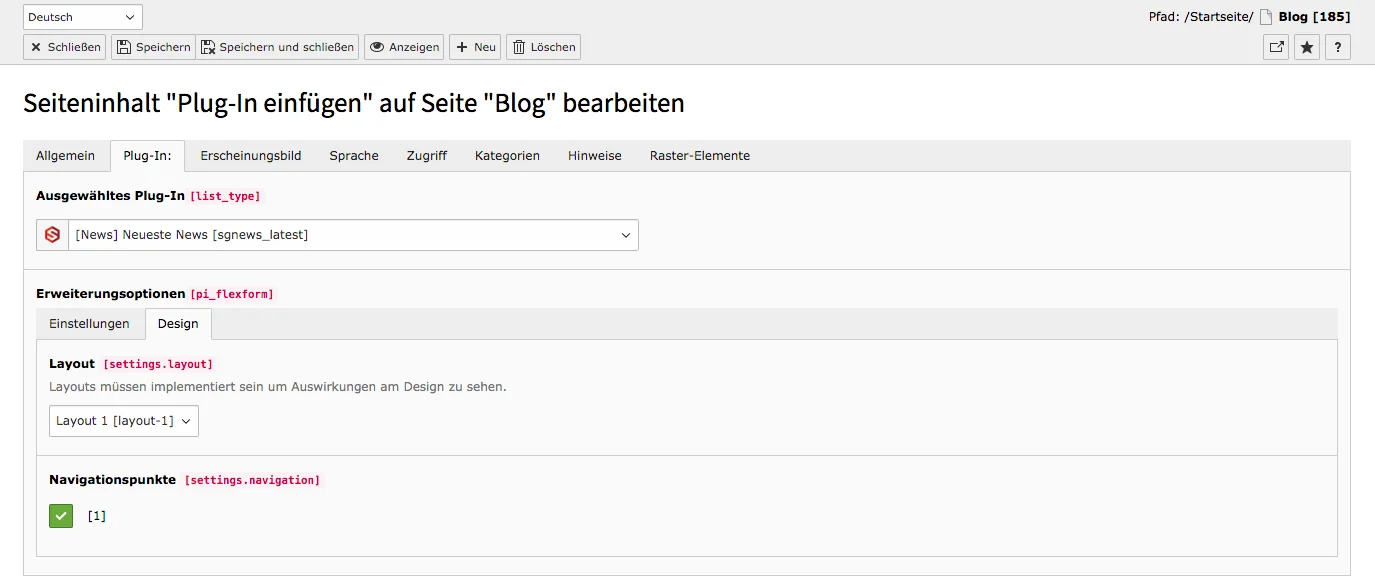Select the Zugriff tab
This screenshot has height=582, width=1375.
coord(426,155)
